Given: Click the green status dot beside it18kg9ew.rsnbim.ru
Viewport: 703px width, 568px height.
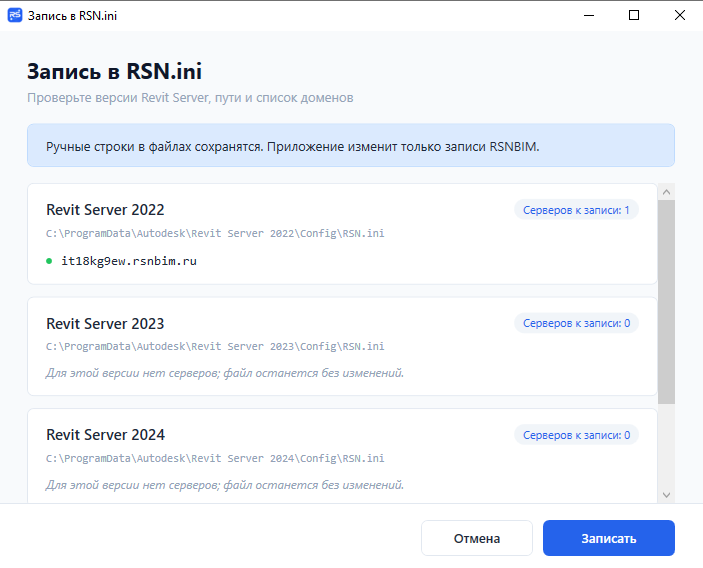Looking at the screenshot, I should [49, 261].
